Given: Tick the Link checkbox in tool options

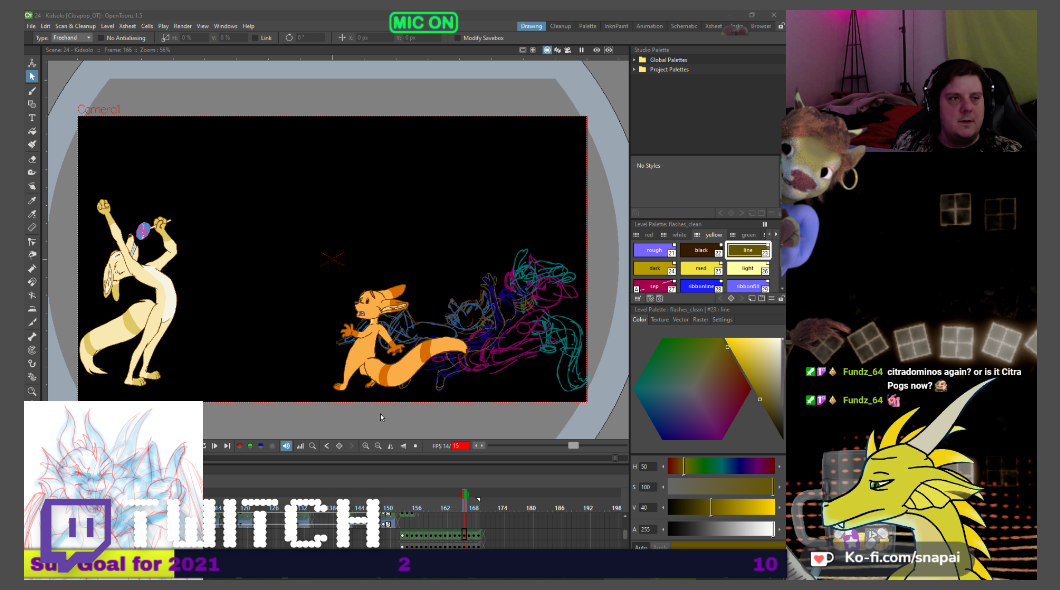Looking at the screenshot, I should tap(255, 38).
